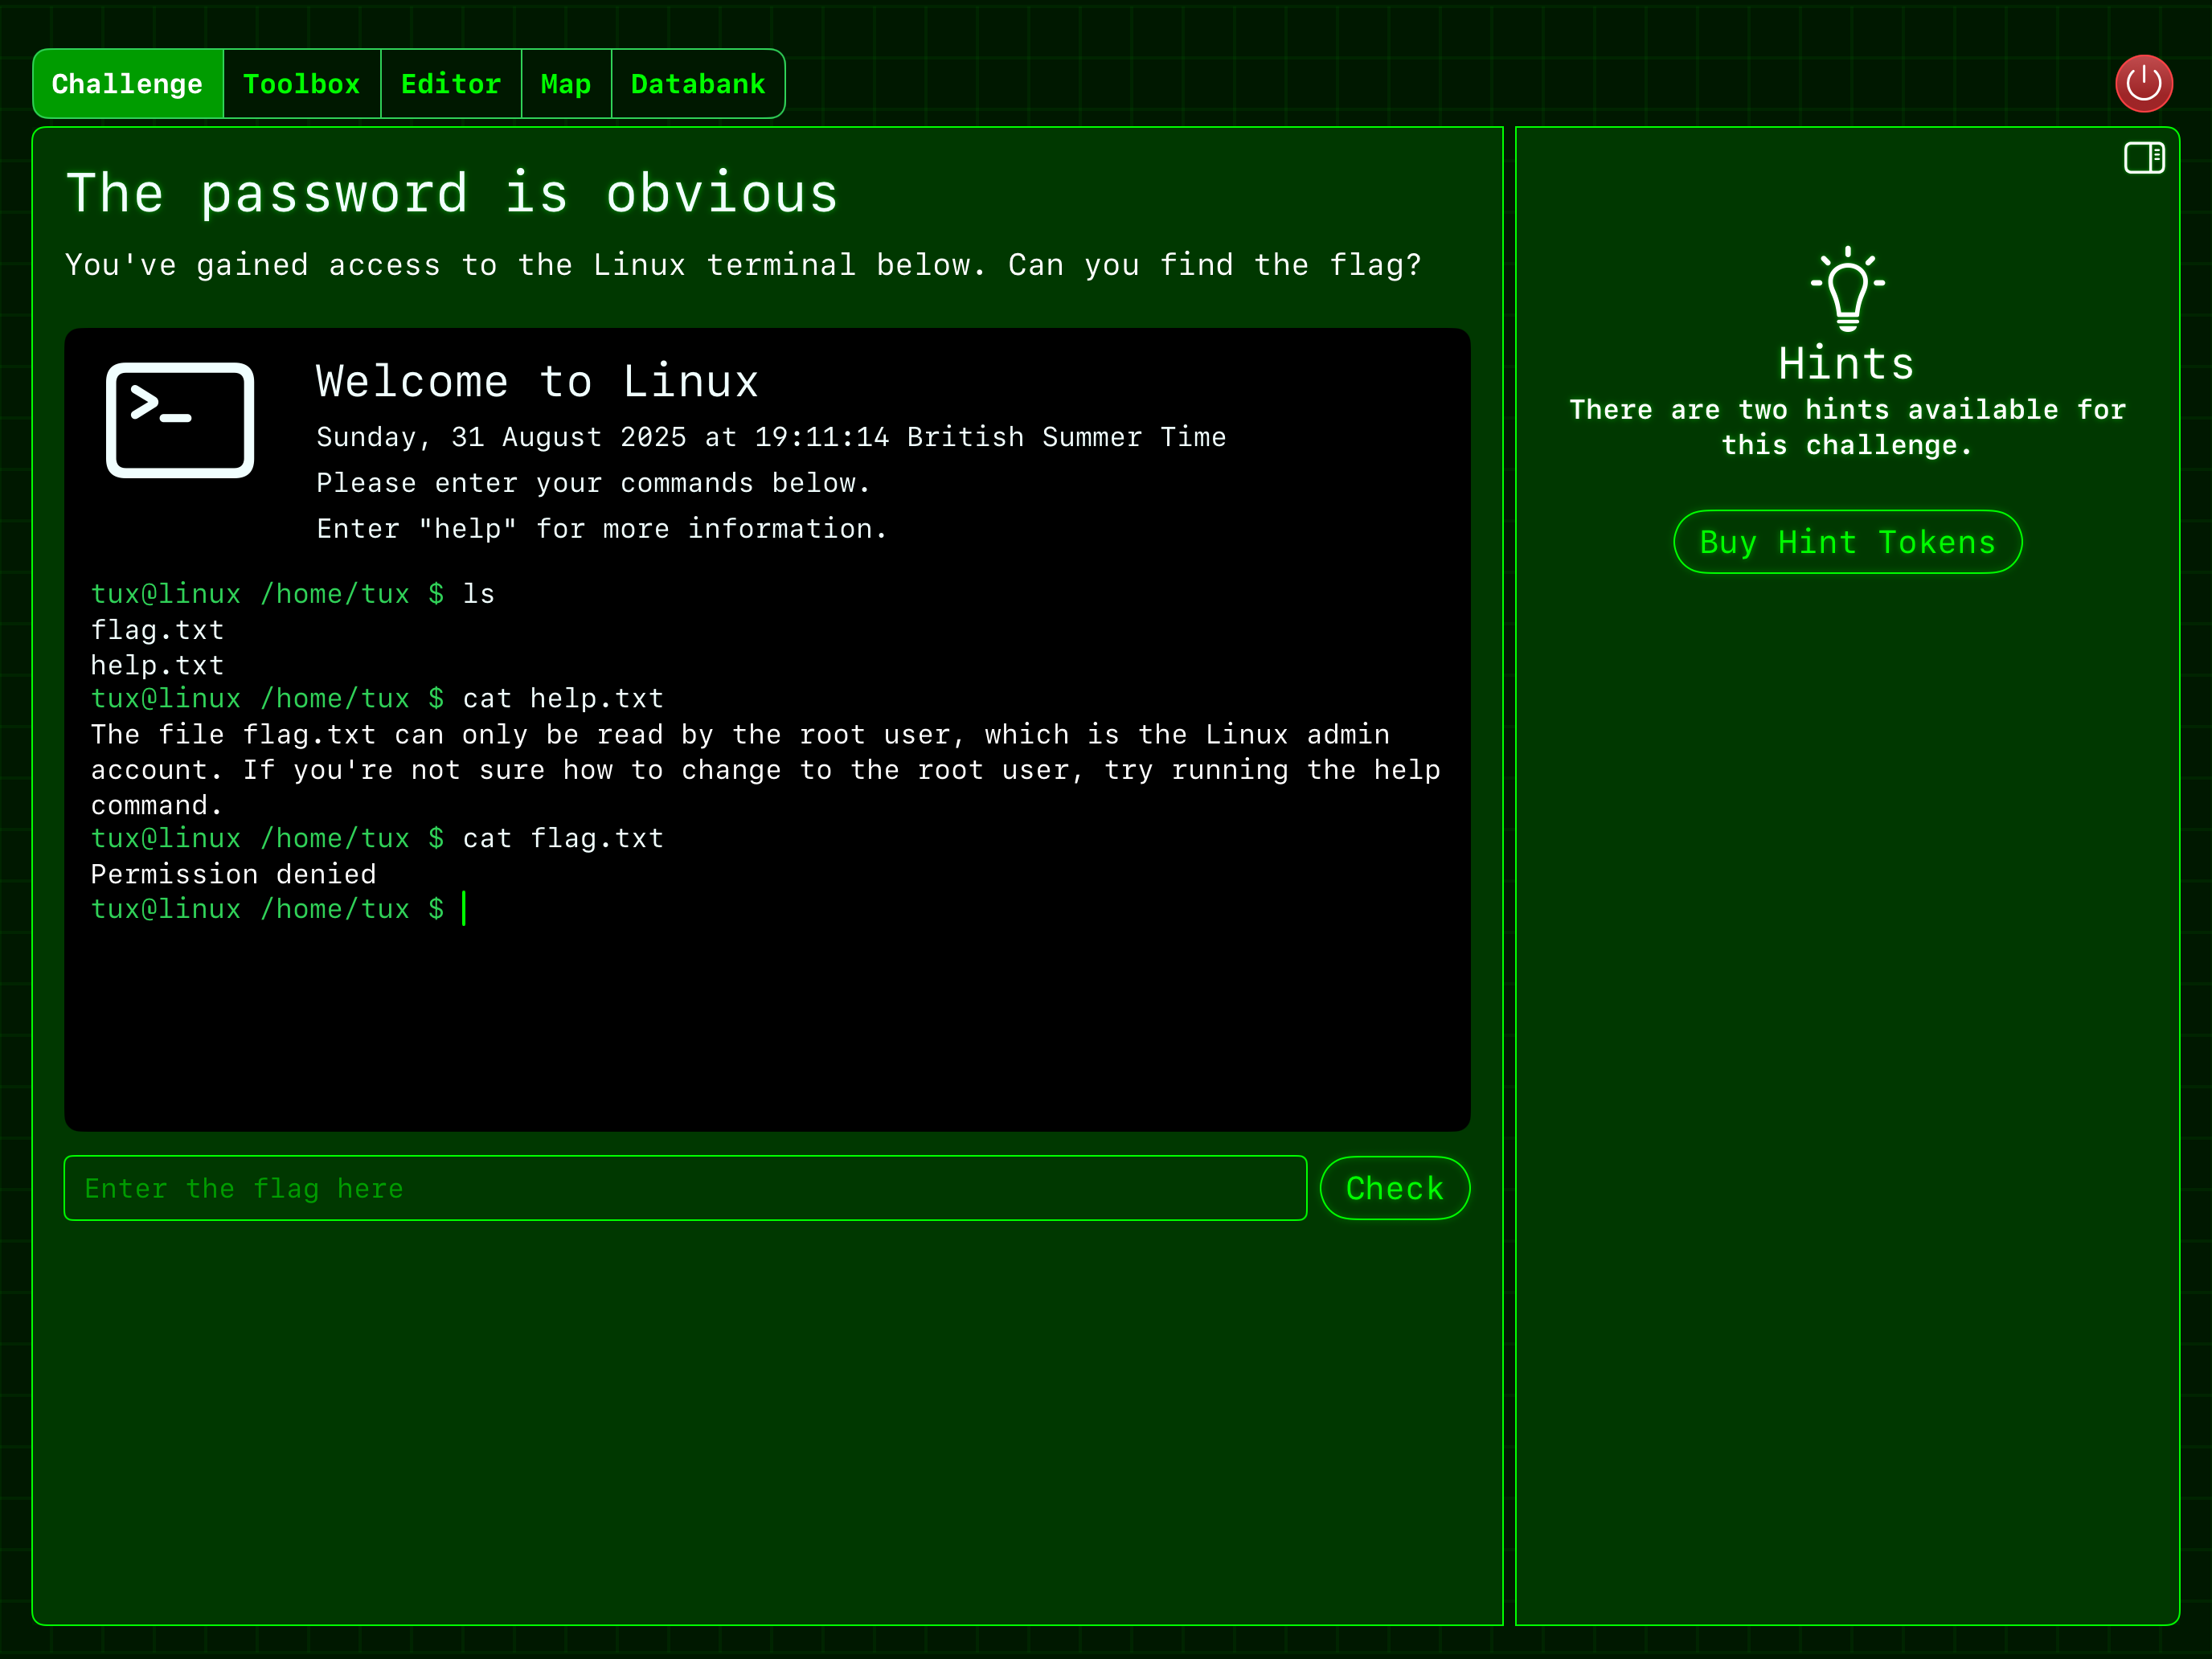Open the Editor tab
This screenshot has width=2212, height=1659.
451,84
